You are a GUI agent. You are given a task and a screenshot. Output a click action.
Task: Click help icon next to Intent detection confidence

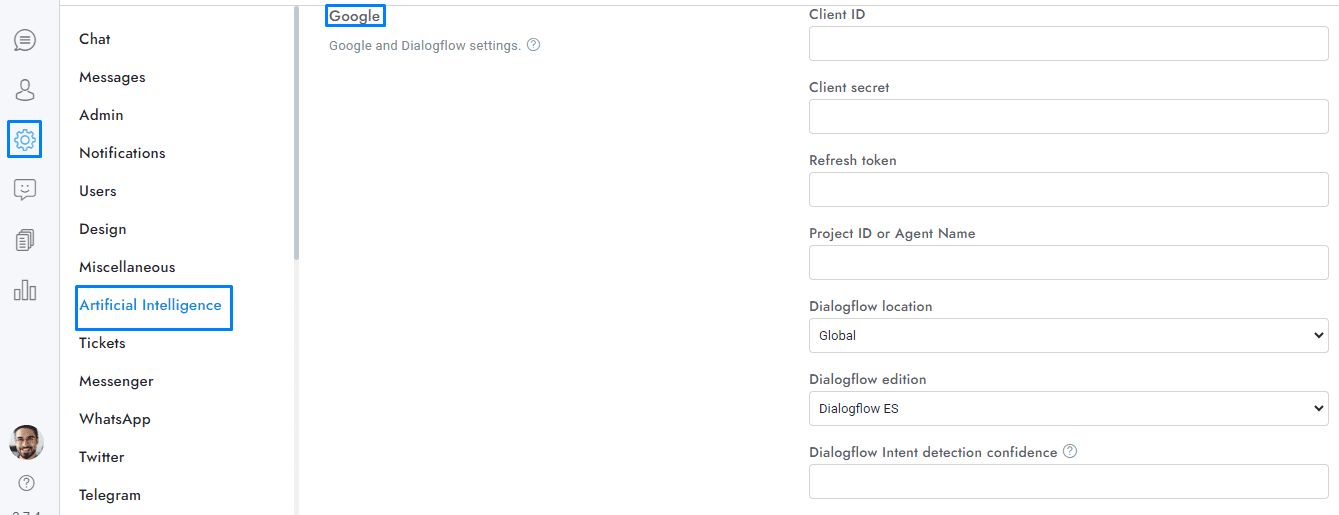[1070, 452]
